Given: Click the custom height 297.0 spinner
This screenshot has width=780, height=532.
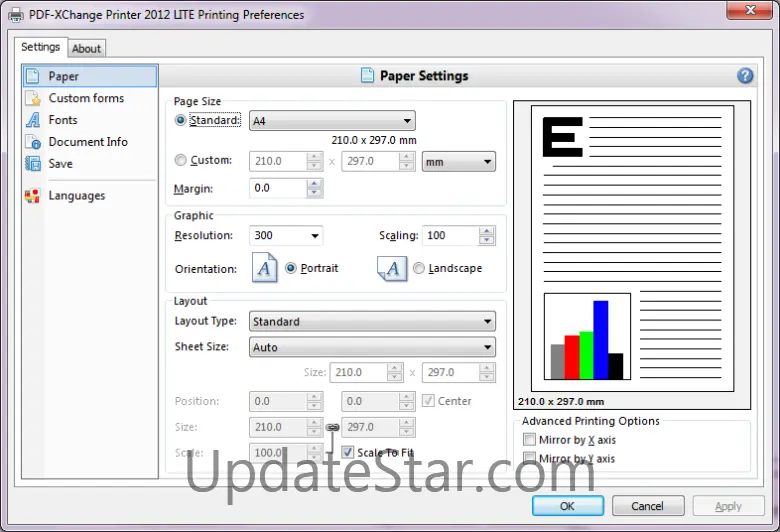Looking at the screenshot, I should [407, 161].
